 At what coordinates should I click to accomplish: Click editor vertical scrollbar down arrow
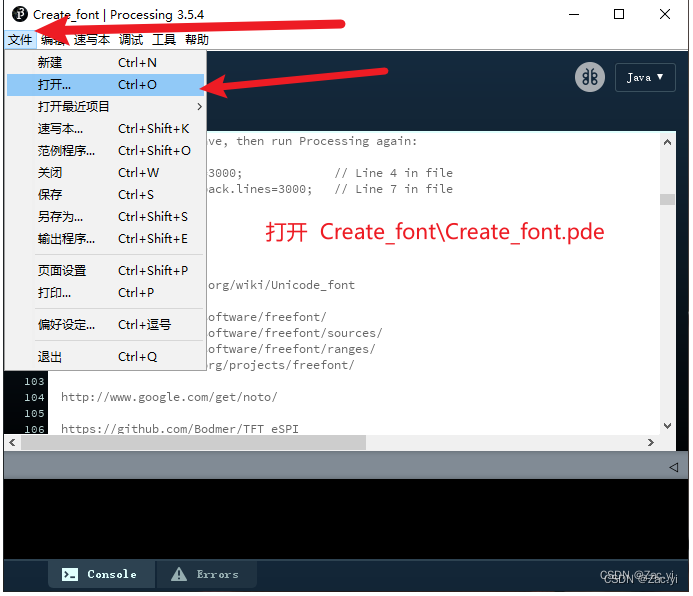pos(667,426)
